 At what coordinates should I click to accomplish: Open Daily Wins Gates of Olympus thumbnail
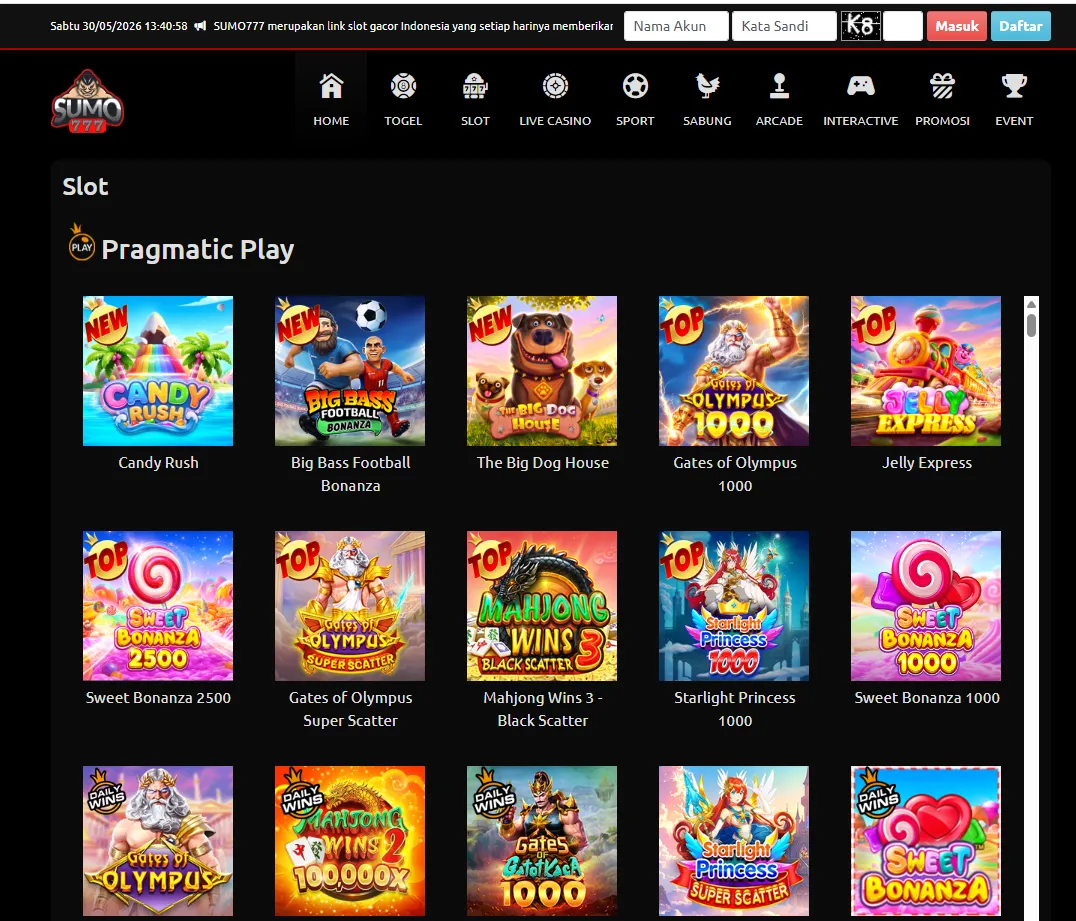pyautogui.click(x=158, y=841)
